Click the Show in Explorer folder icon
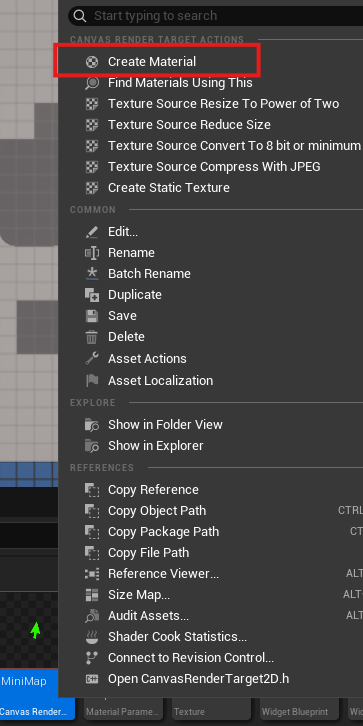 tap(92, 446)
